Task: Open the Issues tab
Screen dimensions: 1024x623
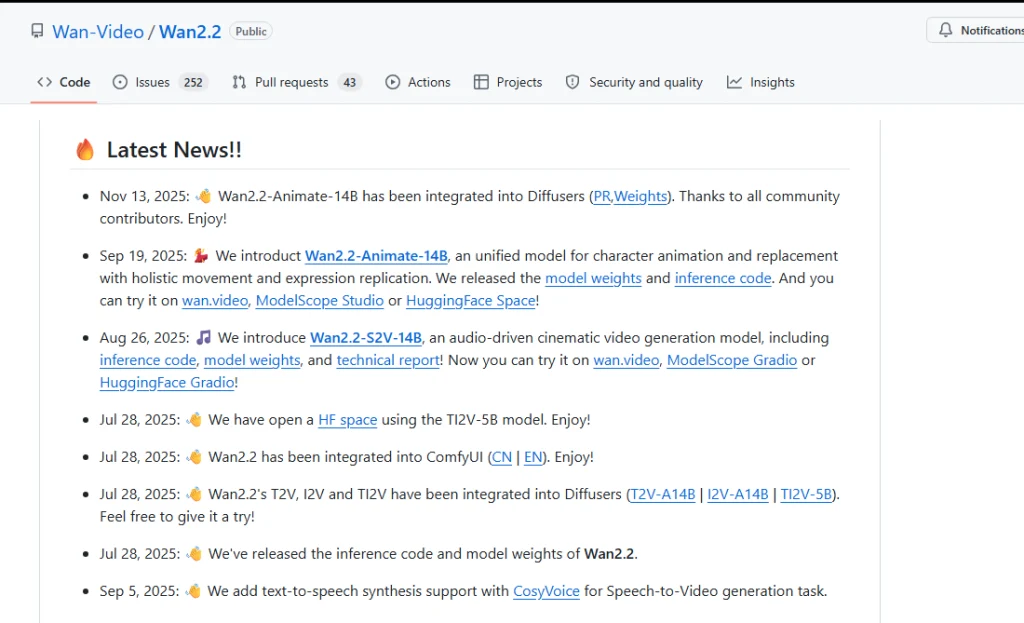Action: [160, 82]
